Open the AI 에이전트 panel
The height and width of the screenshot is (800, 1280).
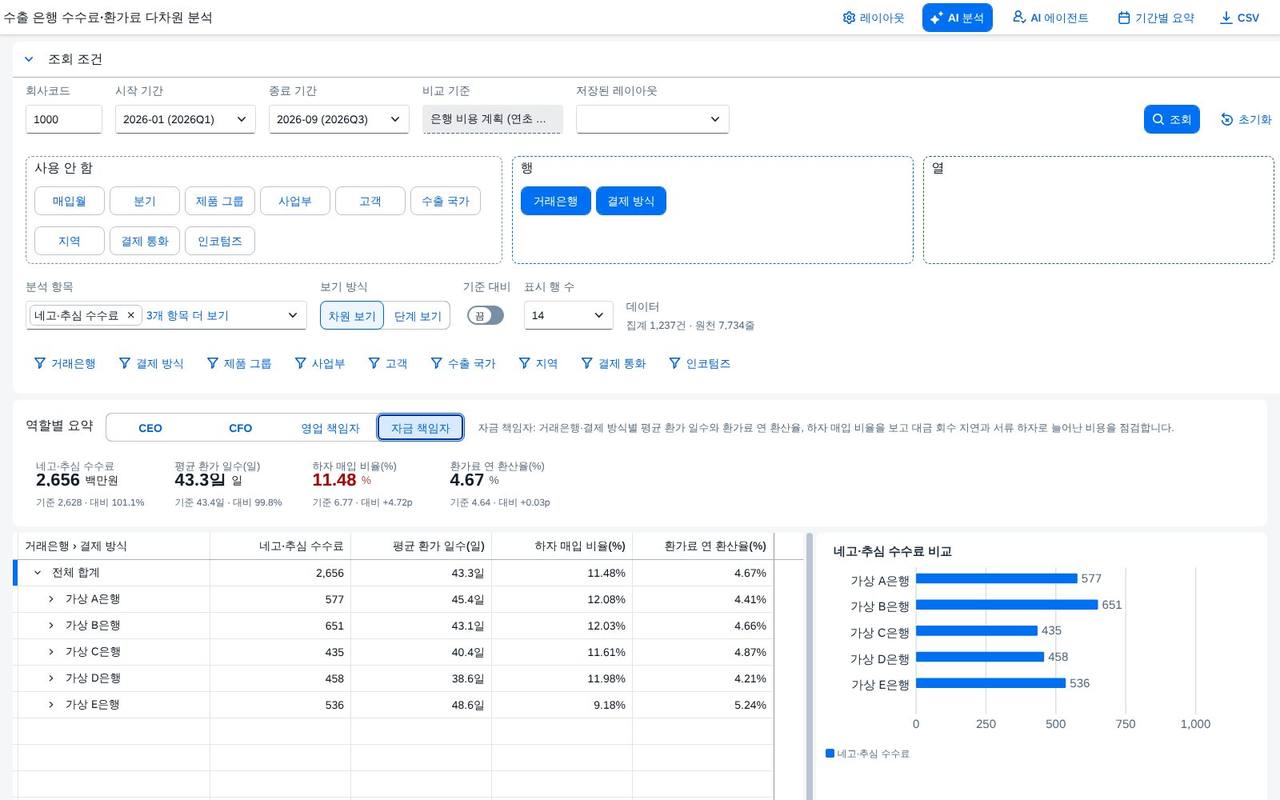1050,18
